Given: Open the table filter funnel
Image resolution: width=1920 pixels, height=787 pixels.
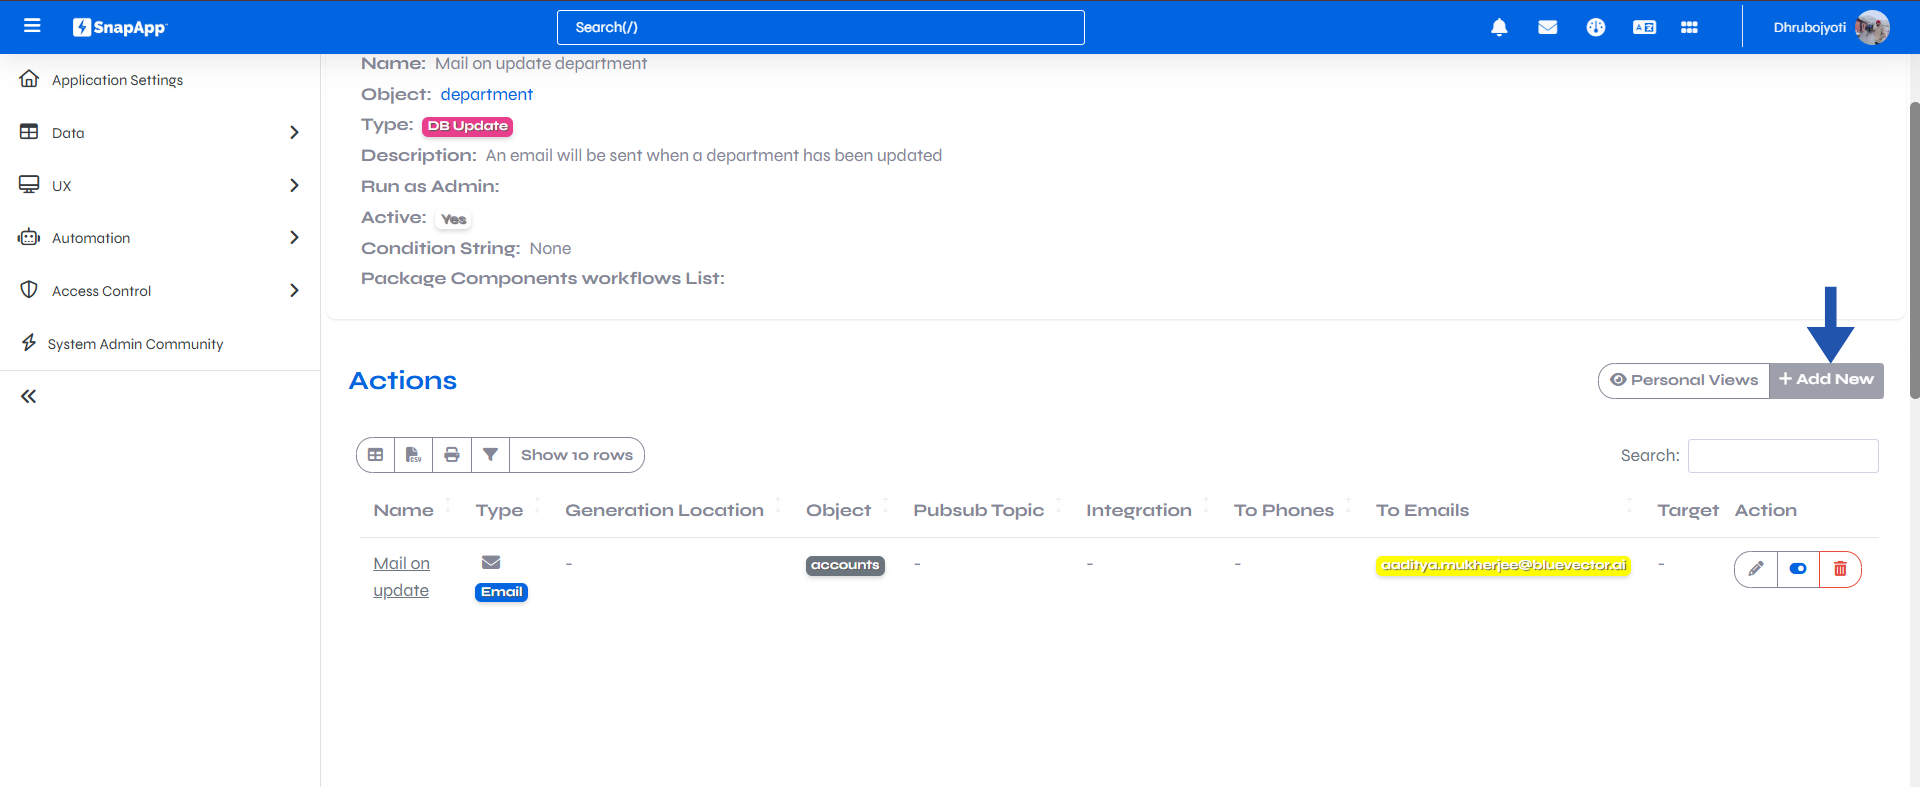Looking at the screenshot, I should (490, 455).
